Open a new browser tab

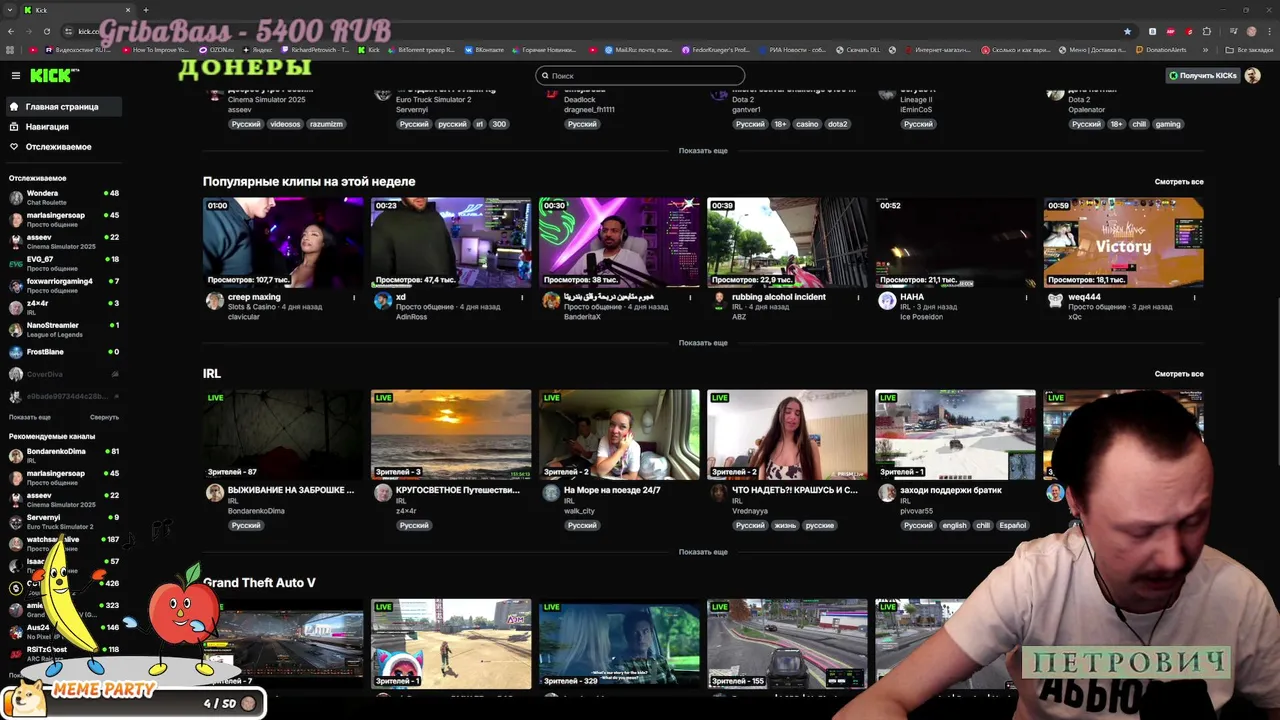(146, 10)
